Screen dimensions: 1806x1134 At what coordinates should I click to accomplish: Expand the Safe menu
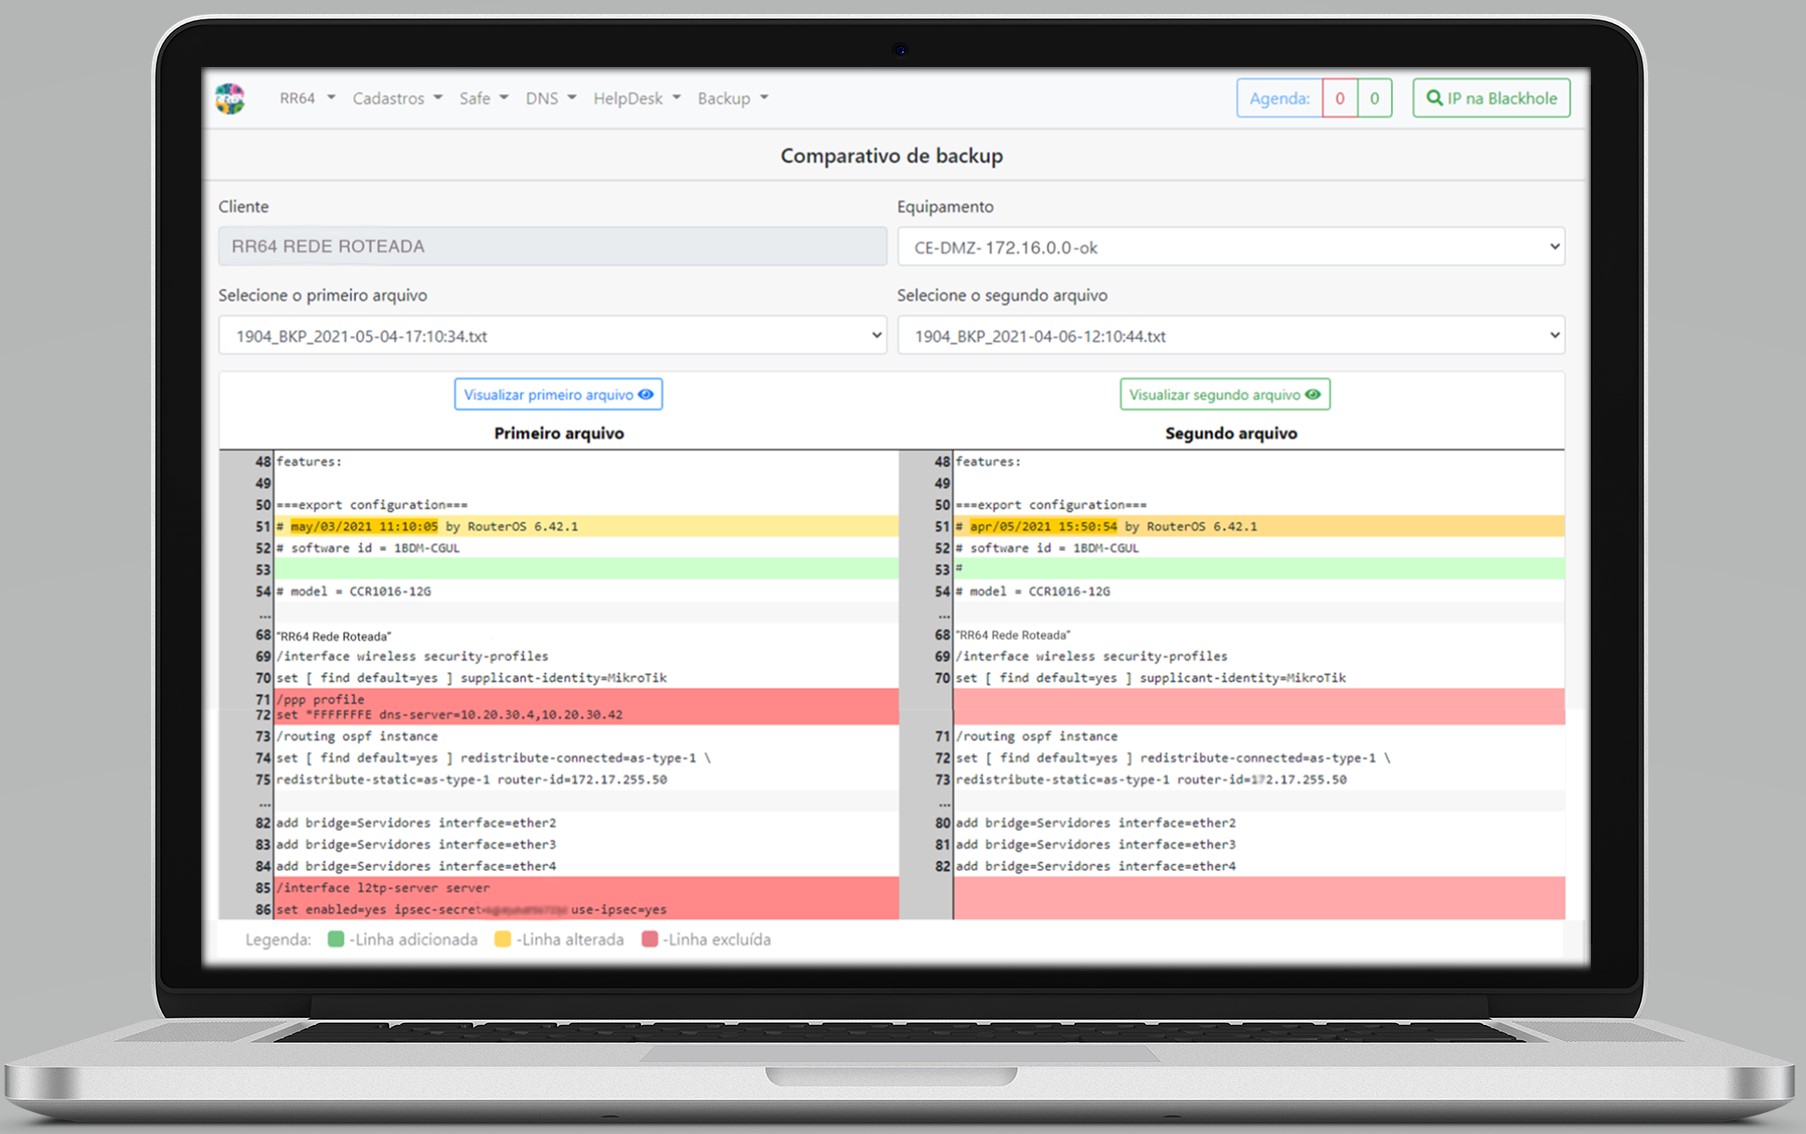(x=483, y=98)
